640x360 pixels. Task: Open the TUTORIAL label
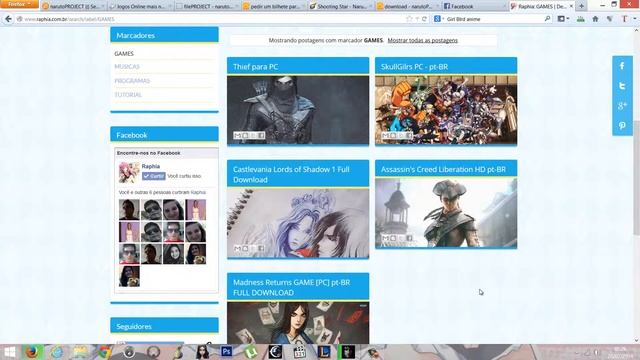(x=128, y=94)
